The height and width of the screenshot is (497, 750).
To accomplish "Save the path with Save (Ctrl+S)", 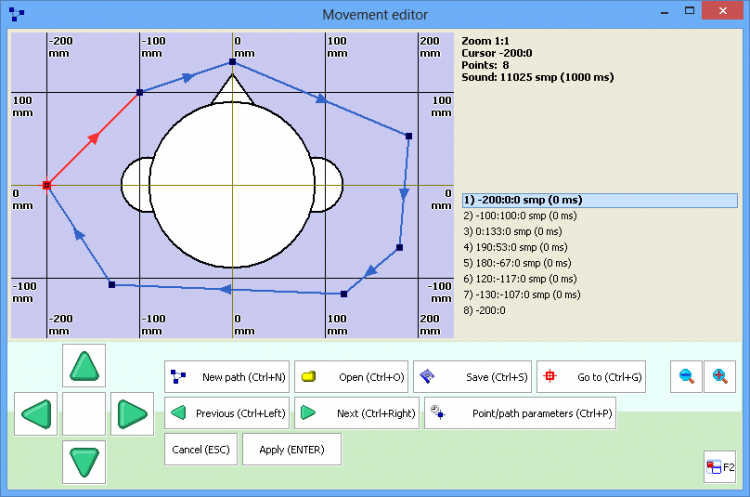I will tap(472, 377).
